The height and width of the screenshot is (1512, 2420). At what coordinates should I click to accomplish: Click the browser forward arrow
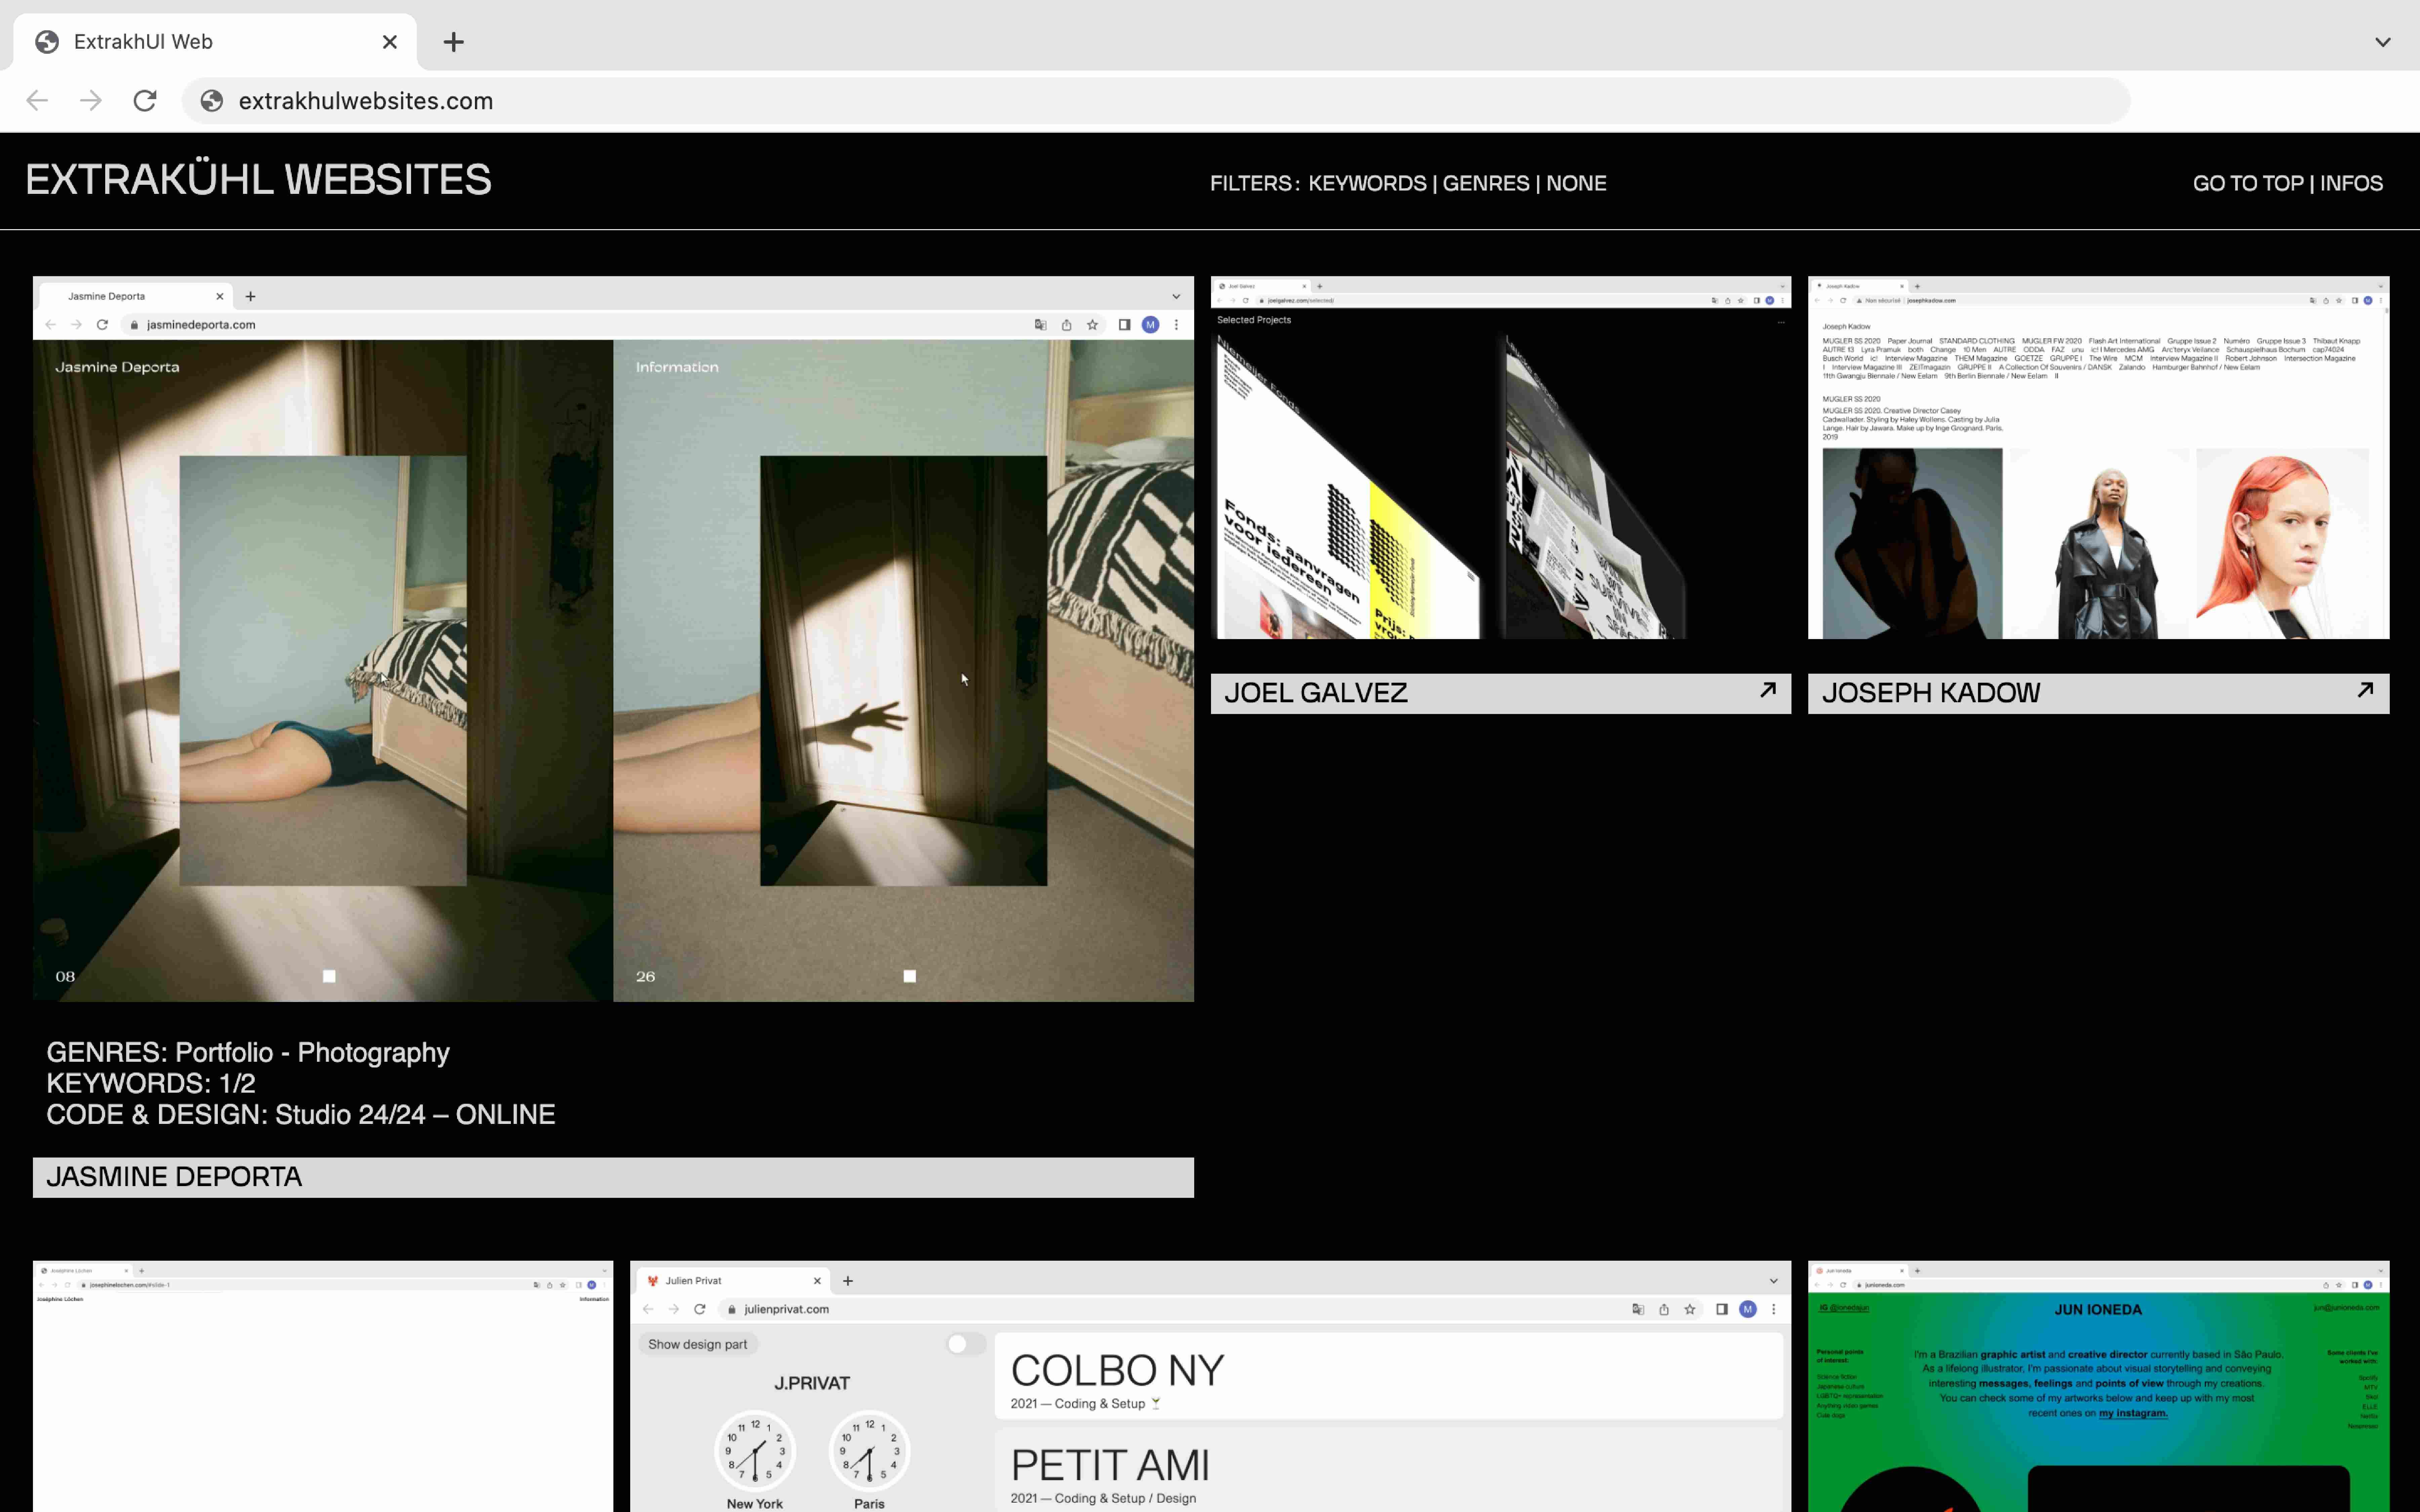91,100
